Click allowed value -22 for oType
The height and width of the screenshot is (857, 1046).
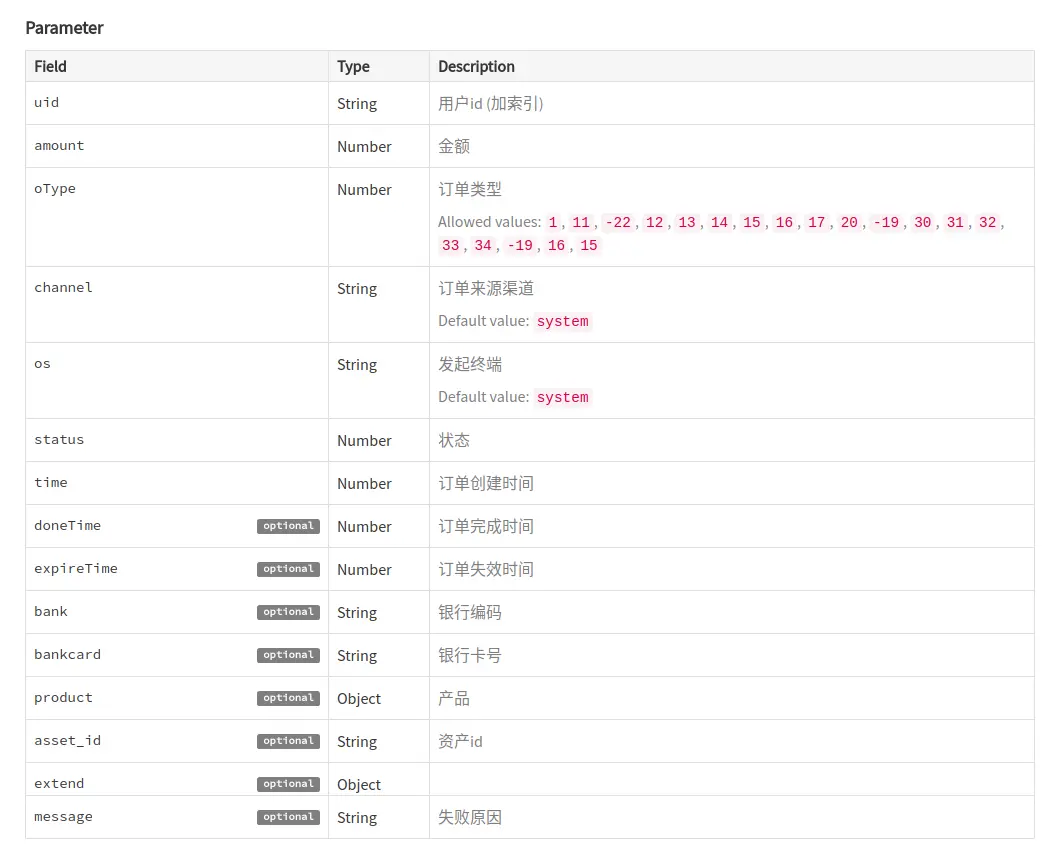[x=618, y=222]
